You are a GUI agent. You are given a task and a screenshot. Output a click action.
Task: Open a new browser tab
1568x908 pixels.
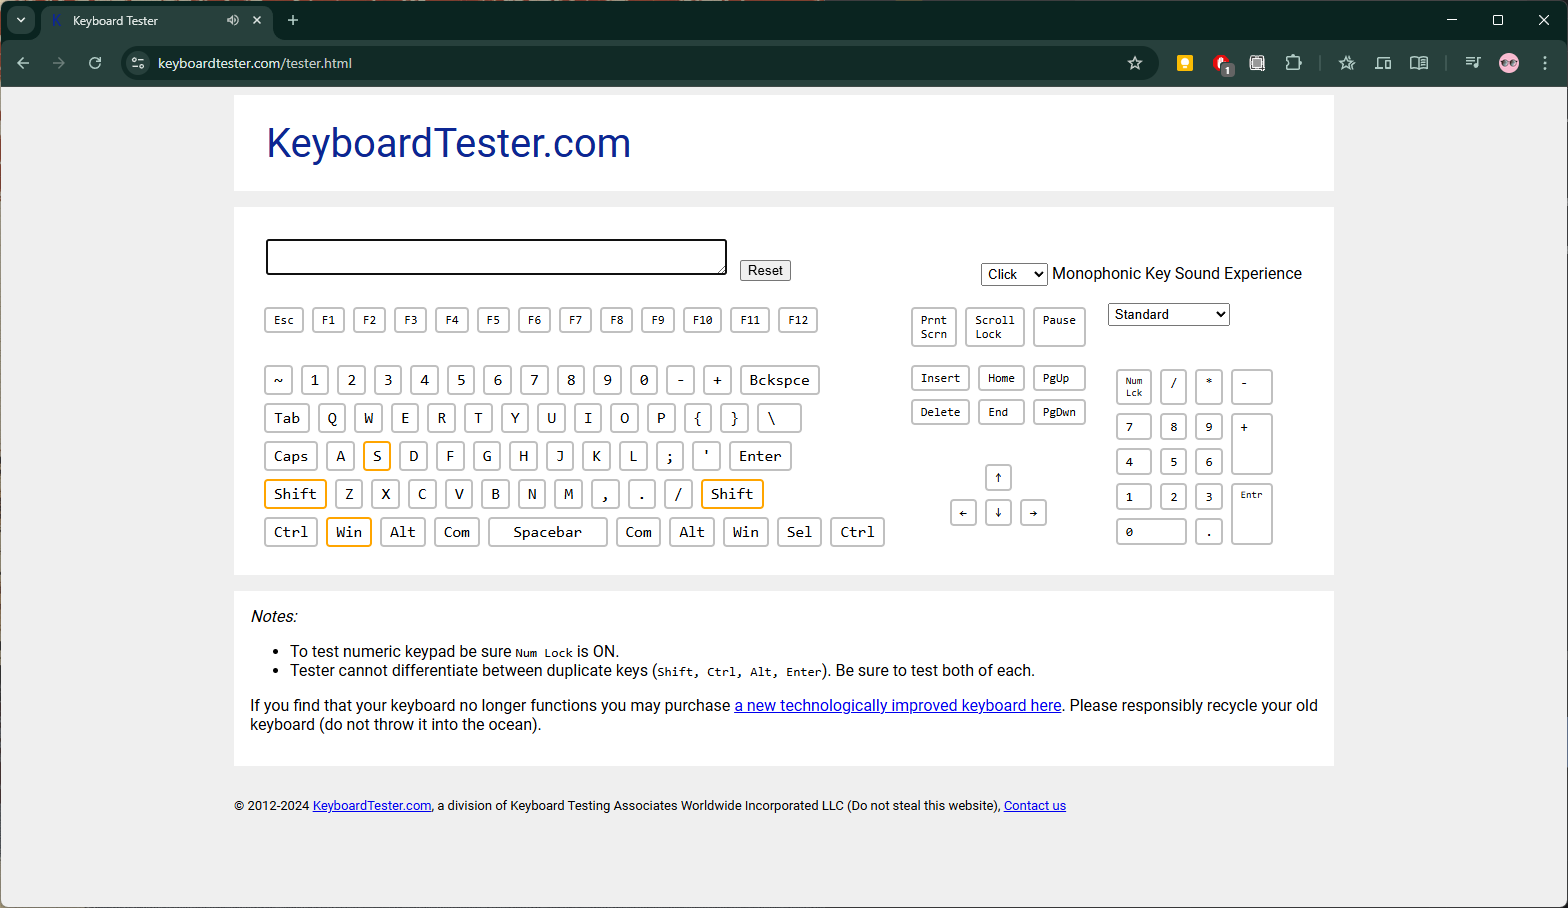click(x=293, y=20)
